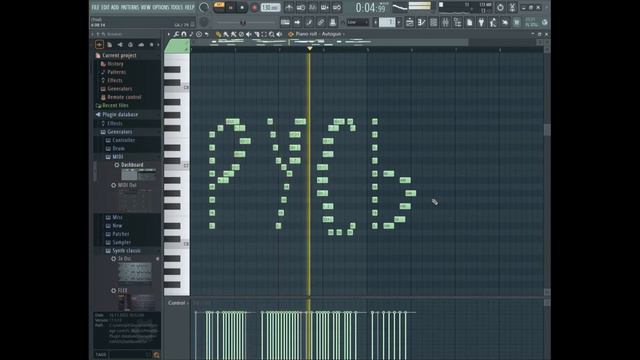Open the TOOLS menu
The image size is (640, 360).
177,7
